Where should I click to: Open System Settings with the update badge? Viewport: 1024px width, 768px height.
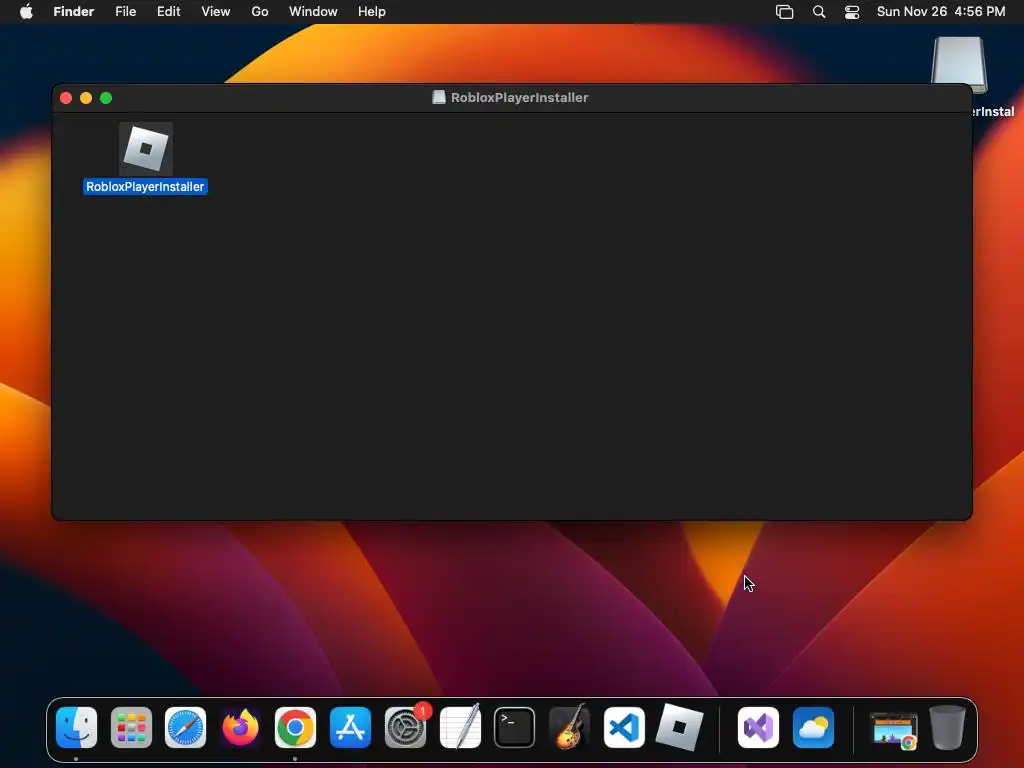pyautogui.click(x=406, y=728)
